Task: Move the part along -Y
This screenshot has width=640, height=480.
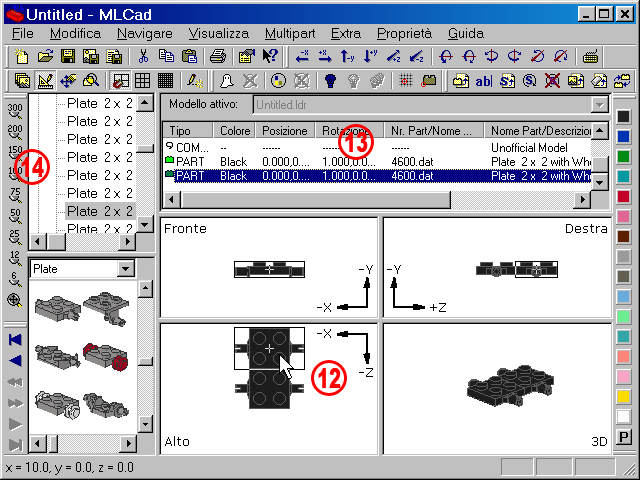Action: coord(347,56)
